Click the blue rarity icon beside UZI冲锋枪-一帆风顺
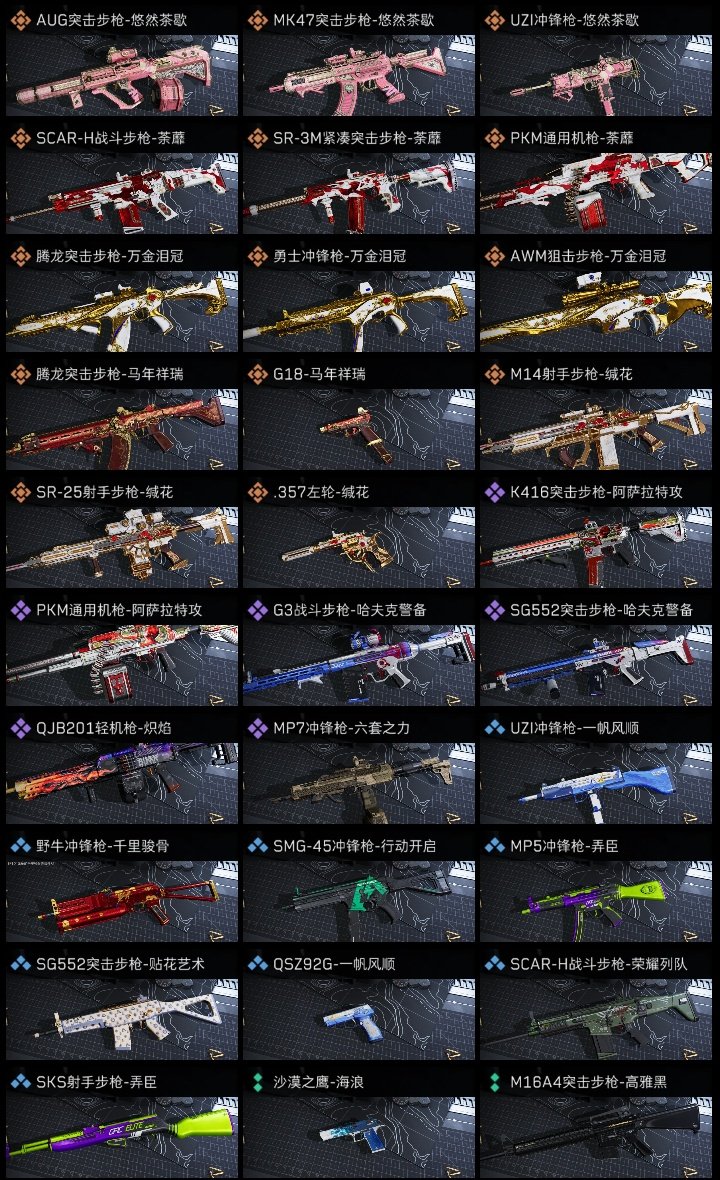The width and height of the screenshot is (720, 1180). [x=494, y=728]
